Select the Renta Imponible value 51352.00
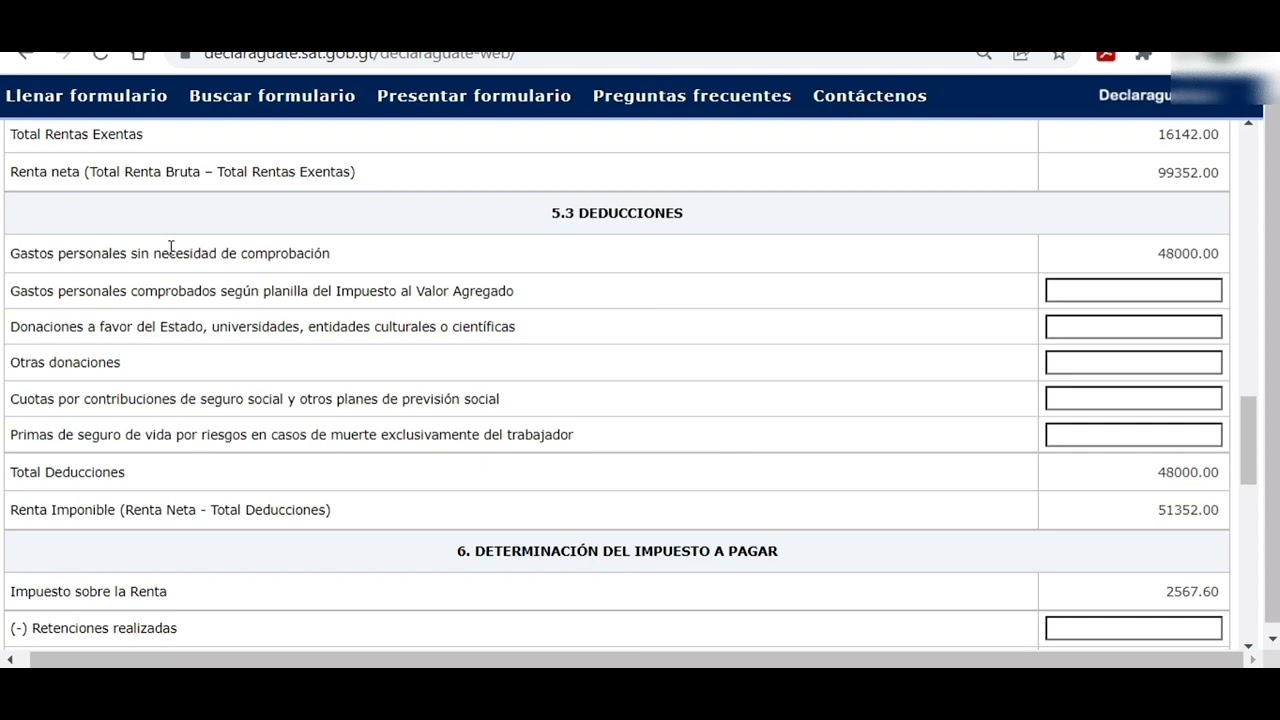 point(1188,510)
